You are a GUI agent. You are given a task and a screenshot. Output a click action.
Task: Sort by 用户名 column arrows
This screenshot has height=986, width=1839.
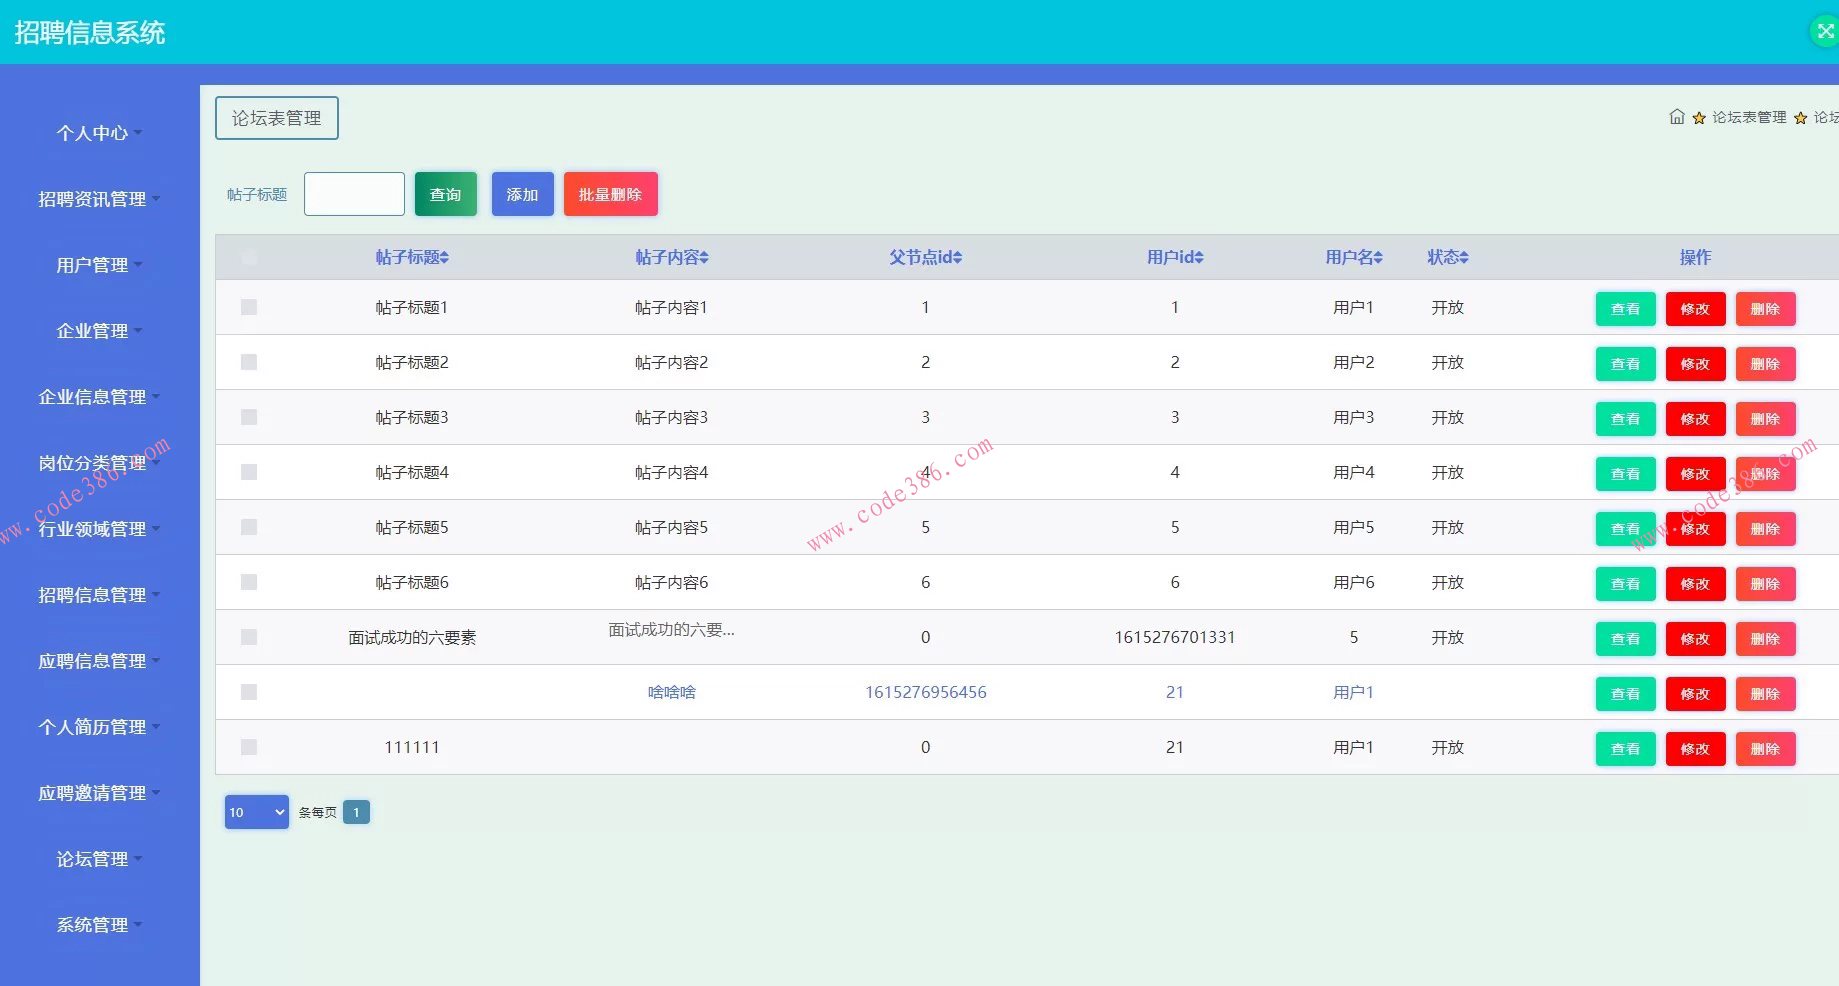click(1378, 258)
